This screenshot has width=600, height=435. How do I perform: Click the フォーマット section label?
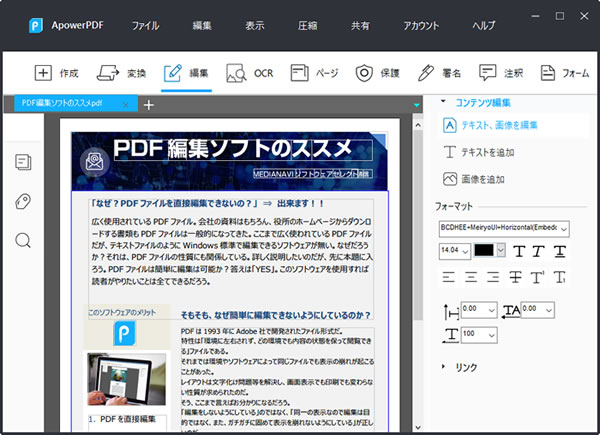453,207
